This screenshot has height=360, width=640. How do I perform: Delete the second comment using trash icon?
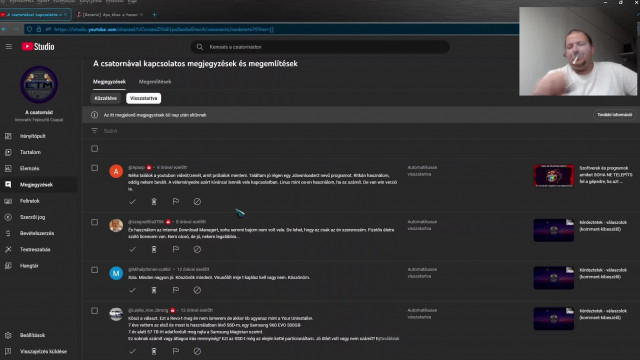tap(154, 249)
